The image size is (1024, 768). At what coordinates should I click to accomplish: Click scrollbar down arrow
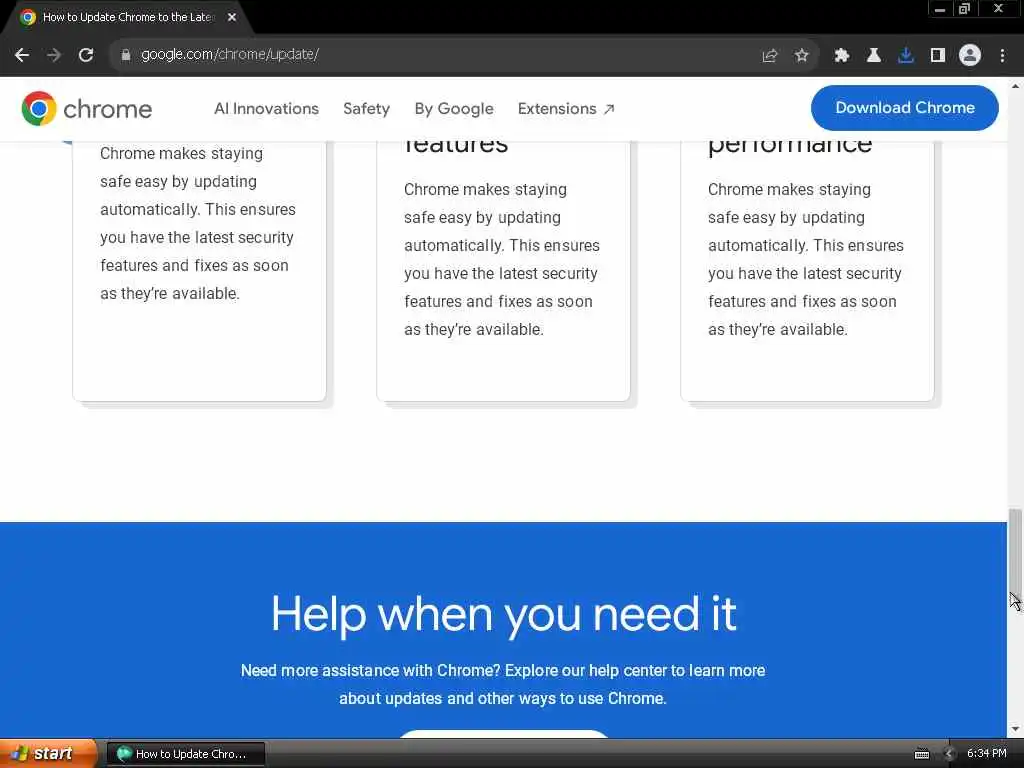(1015, 729)
